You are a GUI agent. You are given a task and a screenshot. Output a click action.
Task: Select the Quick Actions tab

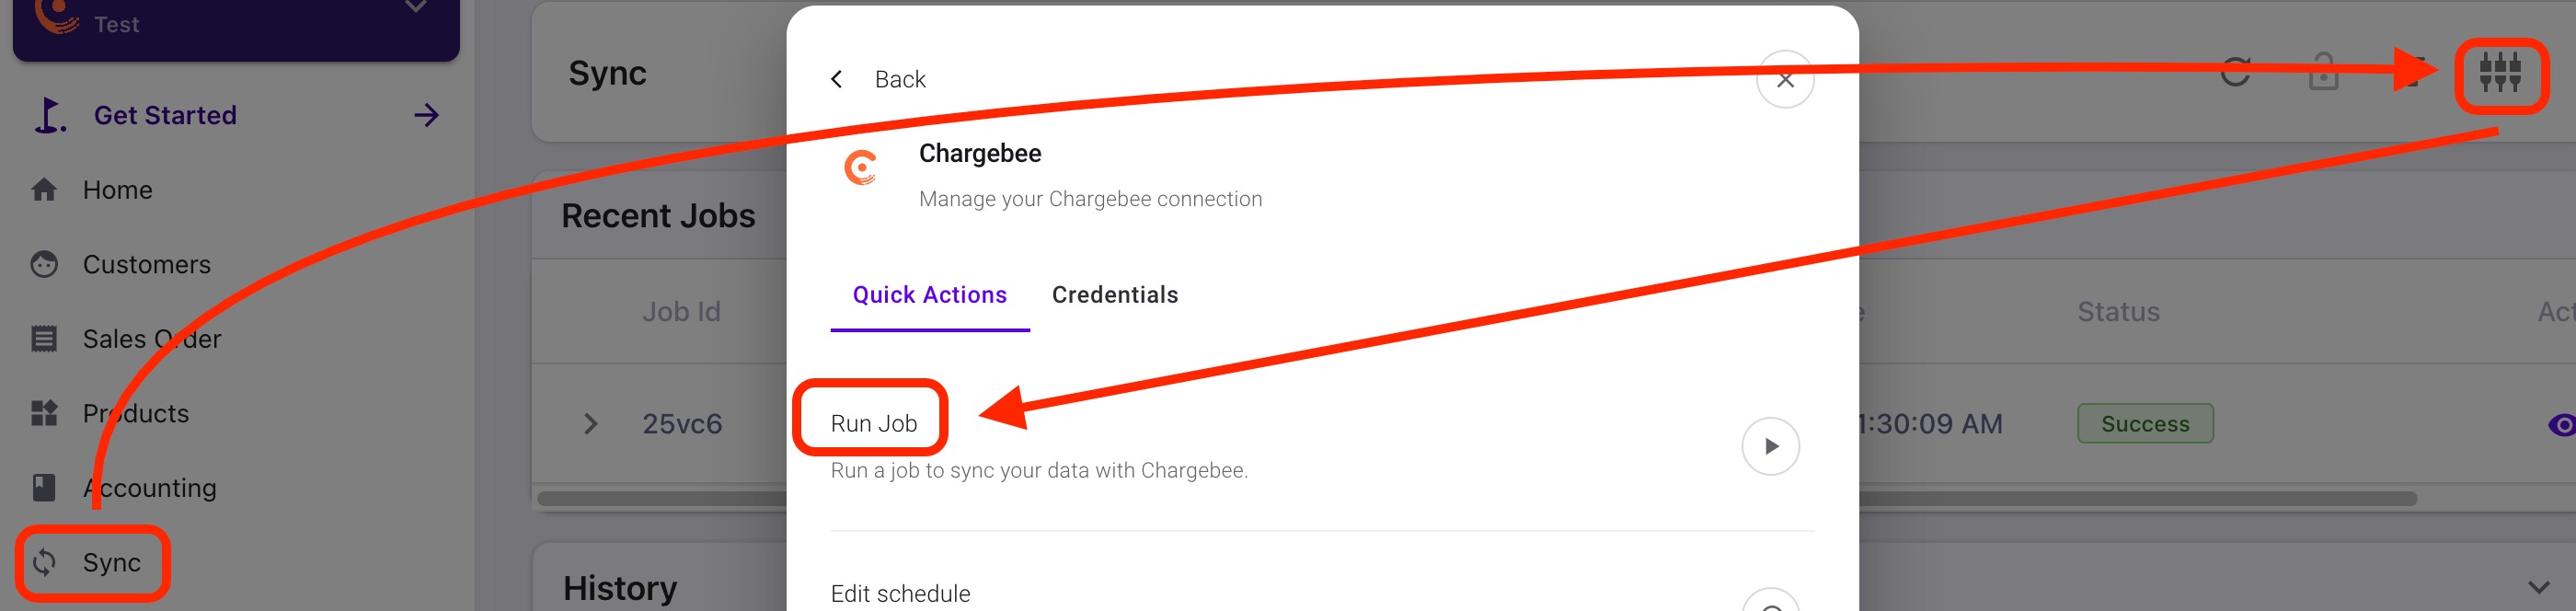tap(929, 295)
